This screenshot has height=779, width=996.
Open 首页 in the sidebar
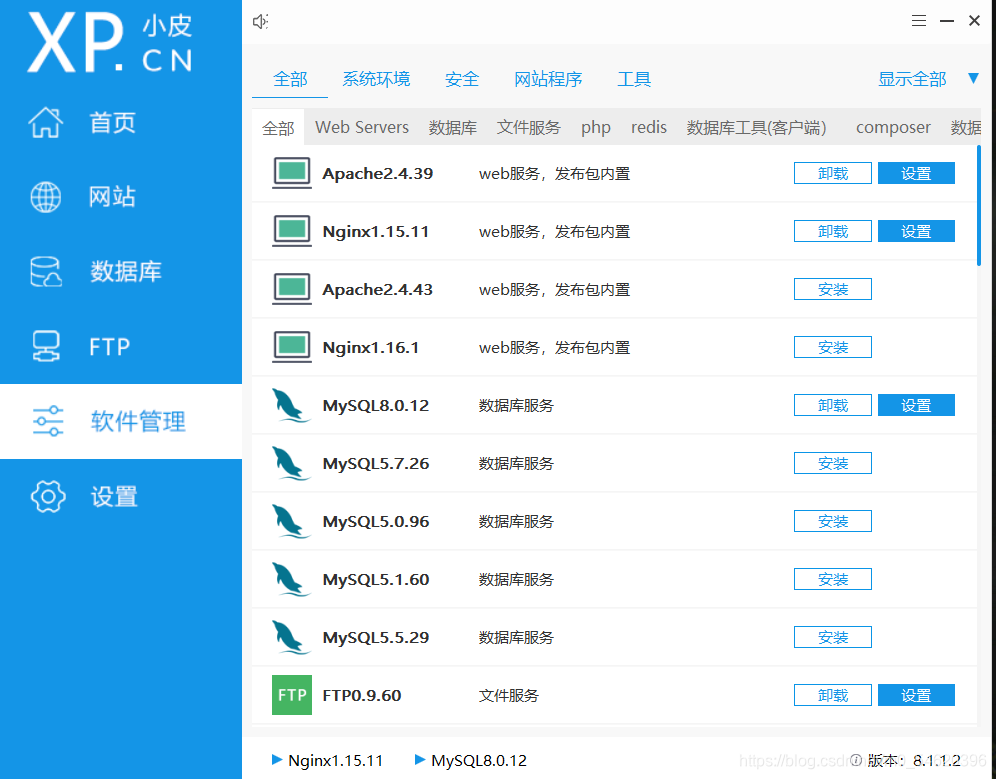pyautogui.click(x=112, y=123)
